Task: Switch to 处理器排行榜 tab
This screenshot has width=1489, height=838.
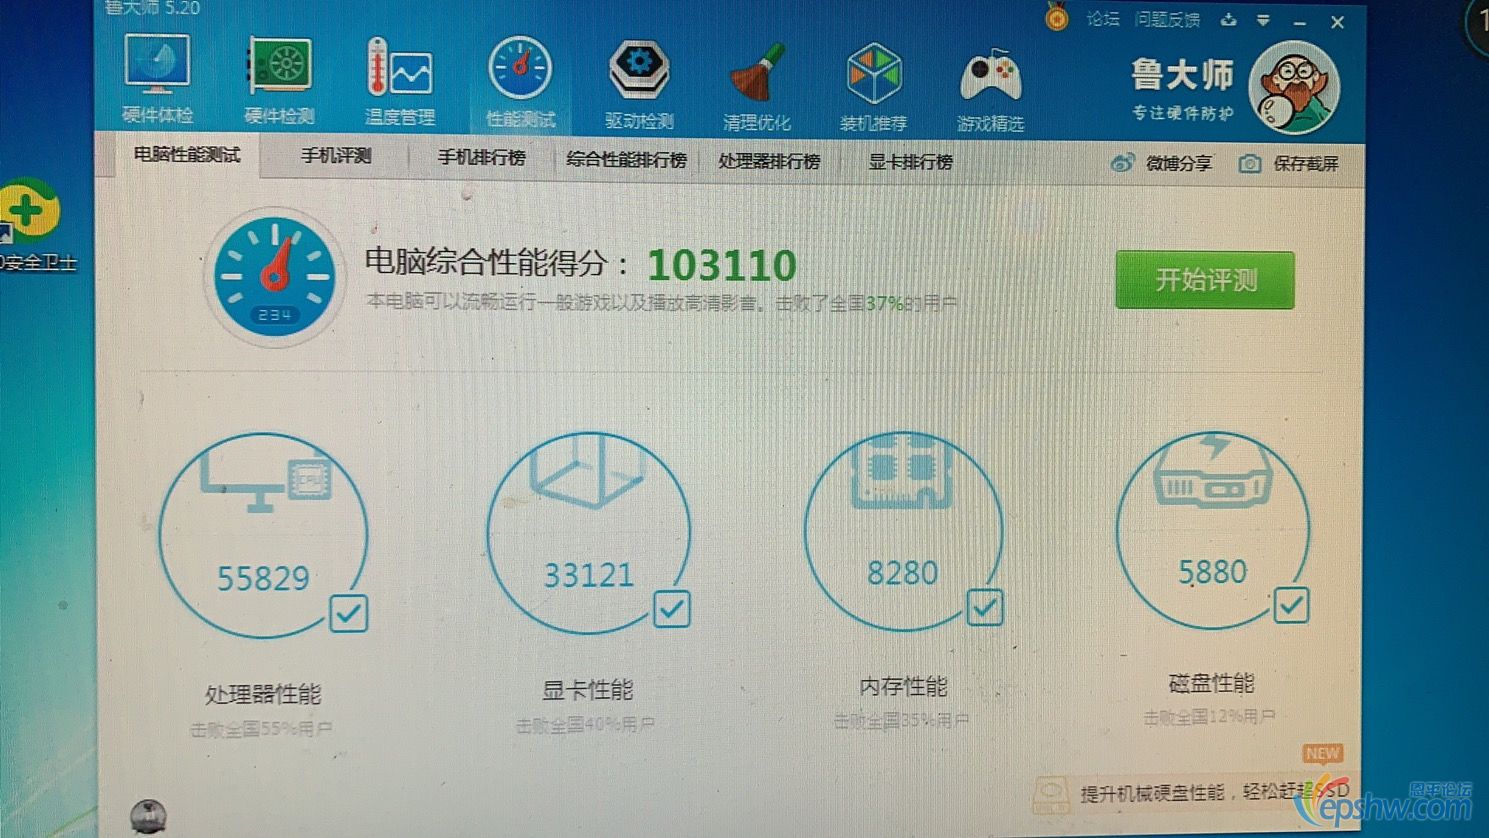Action: coord(769,161)
